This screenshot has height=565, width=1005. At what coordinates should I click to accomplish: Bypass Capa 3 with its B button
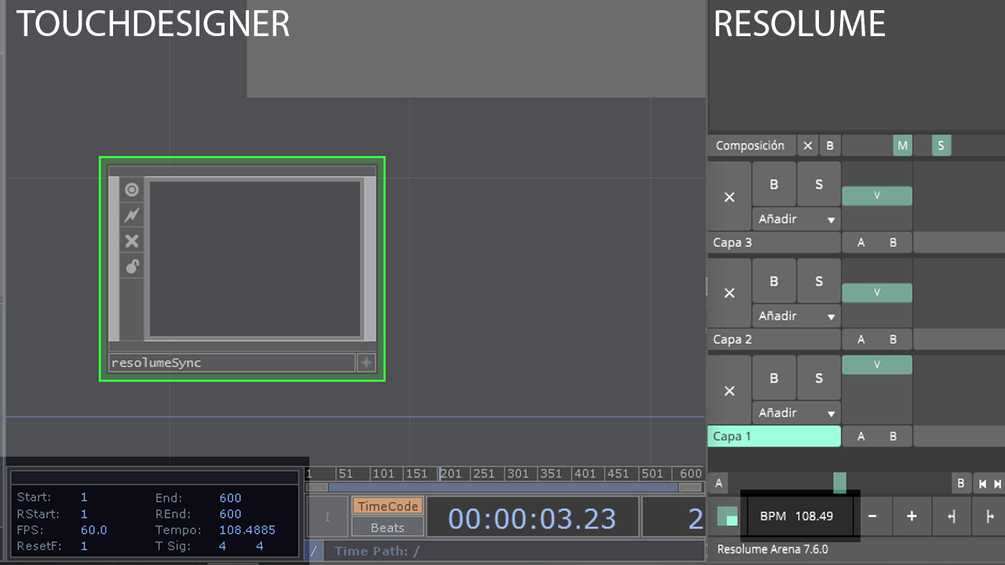click(x=774, y=184)
